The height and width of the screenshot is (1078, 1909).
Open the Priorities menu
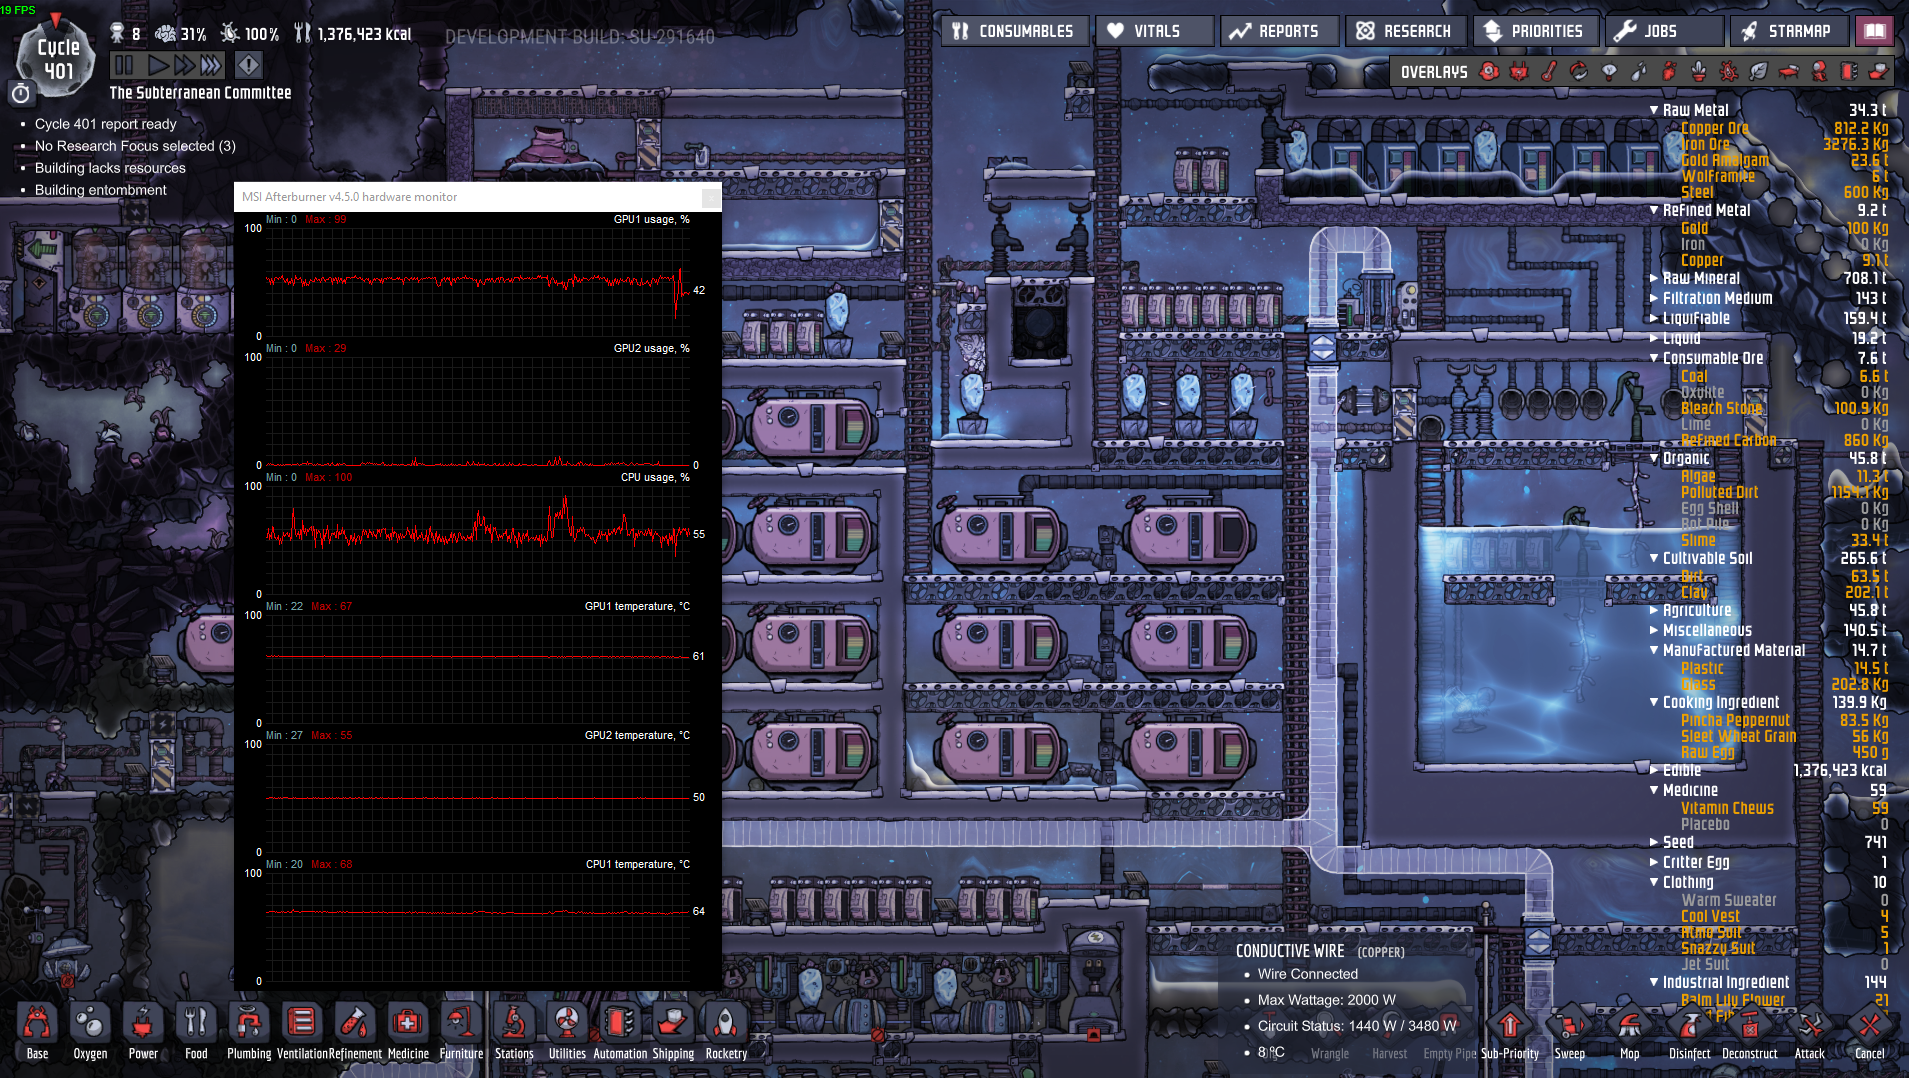point(1534,31)
